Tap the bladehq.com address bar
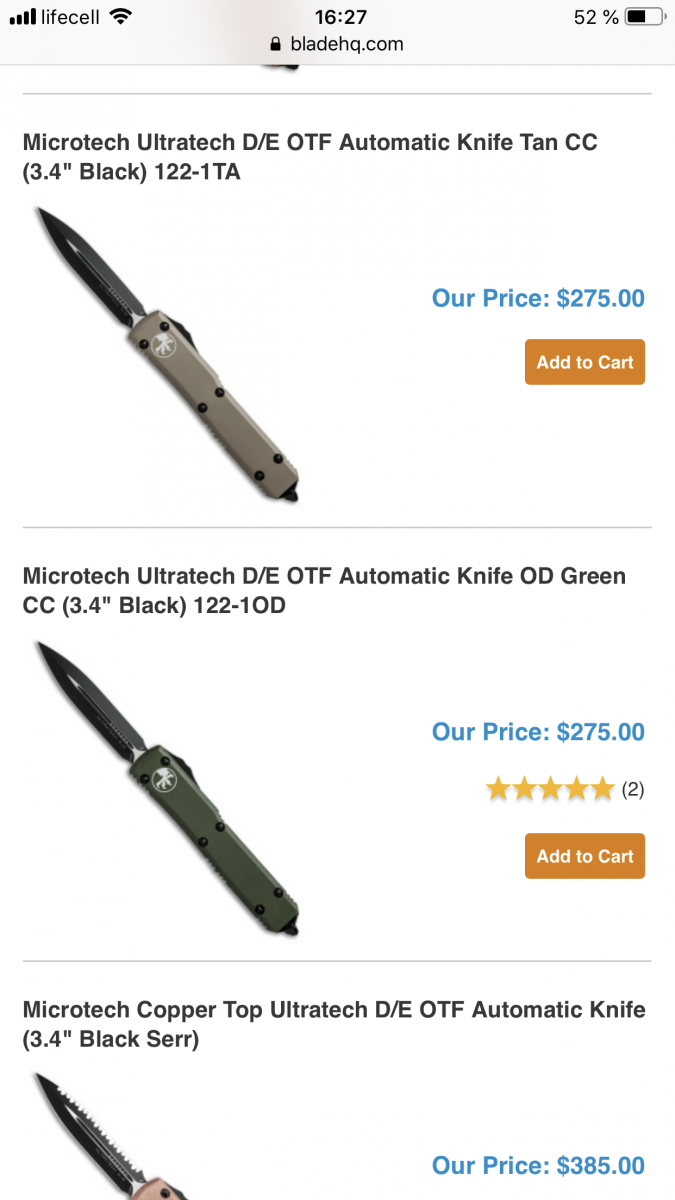 337,44
